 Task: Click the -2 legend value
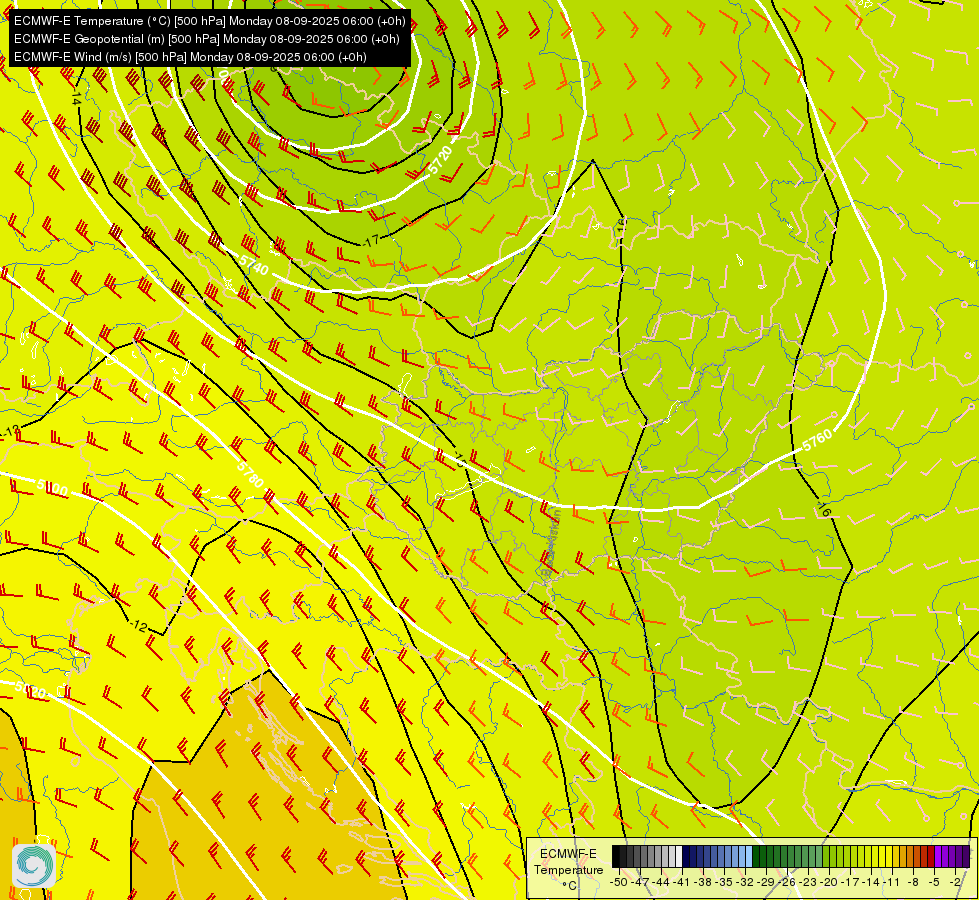956,882
